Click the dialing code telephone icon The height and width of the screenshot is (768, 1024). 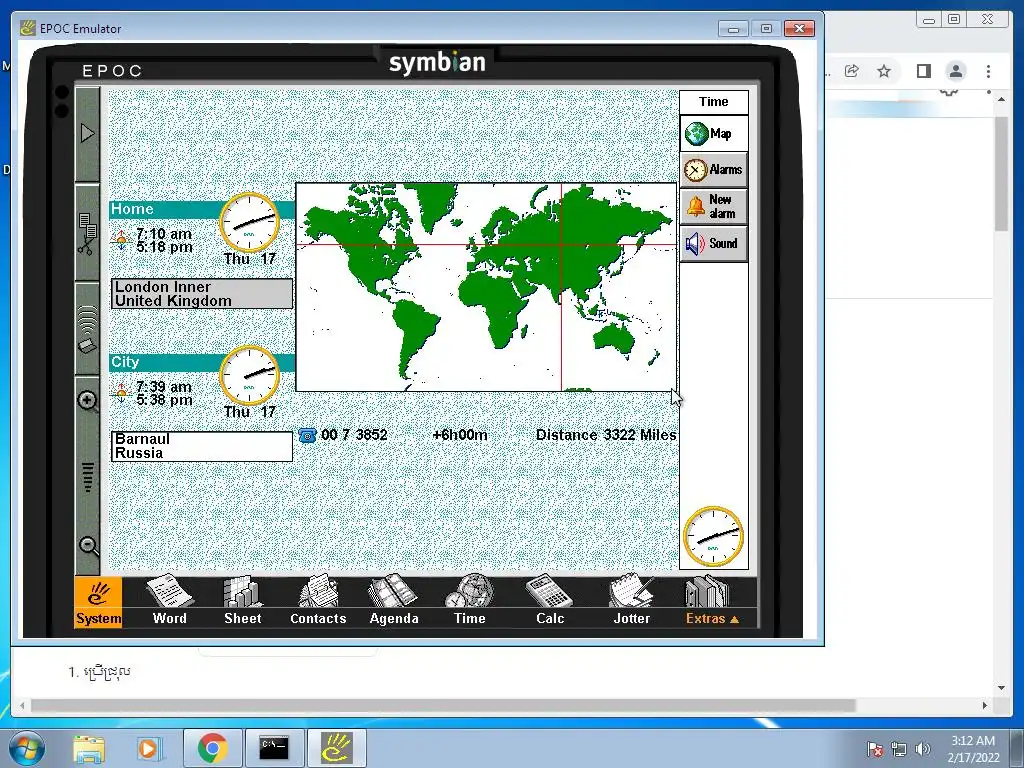[x=307, y=435]
